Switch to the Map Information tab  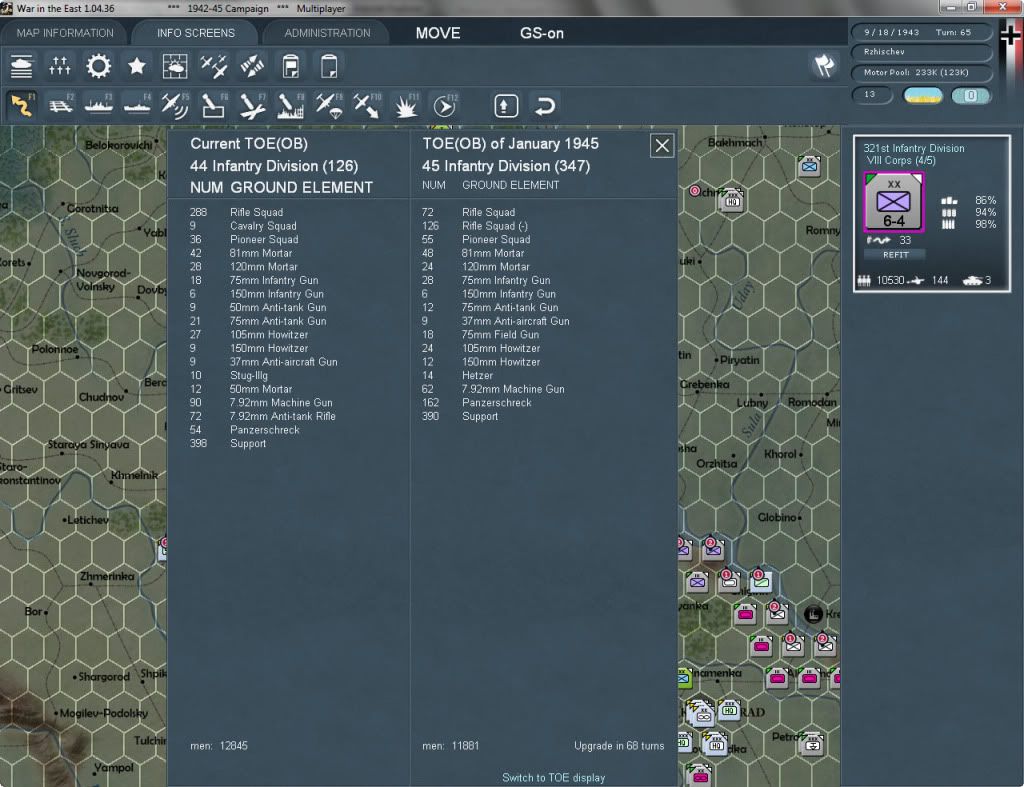[65, 33]
